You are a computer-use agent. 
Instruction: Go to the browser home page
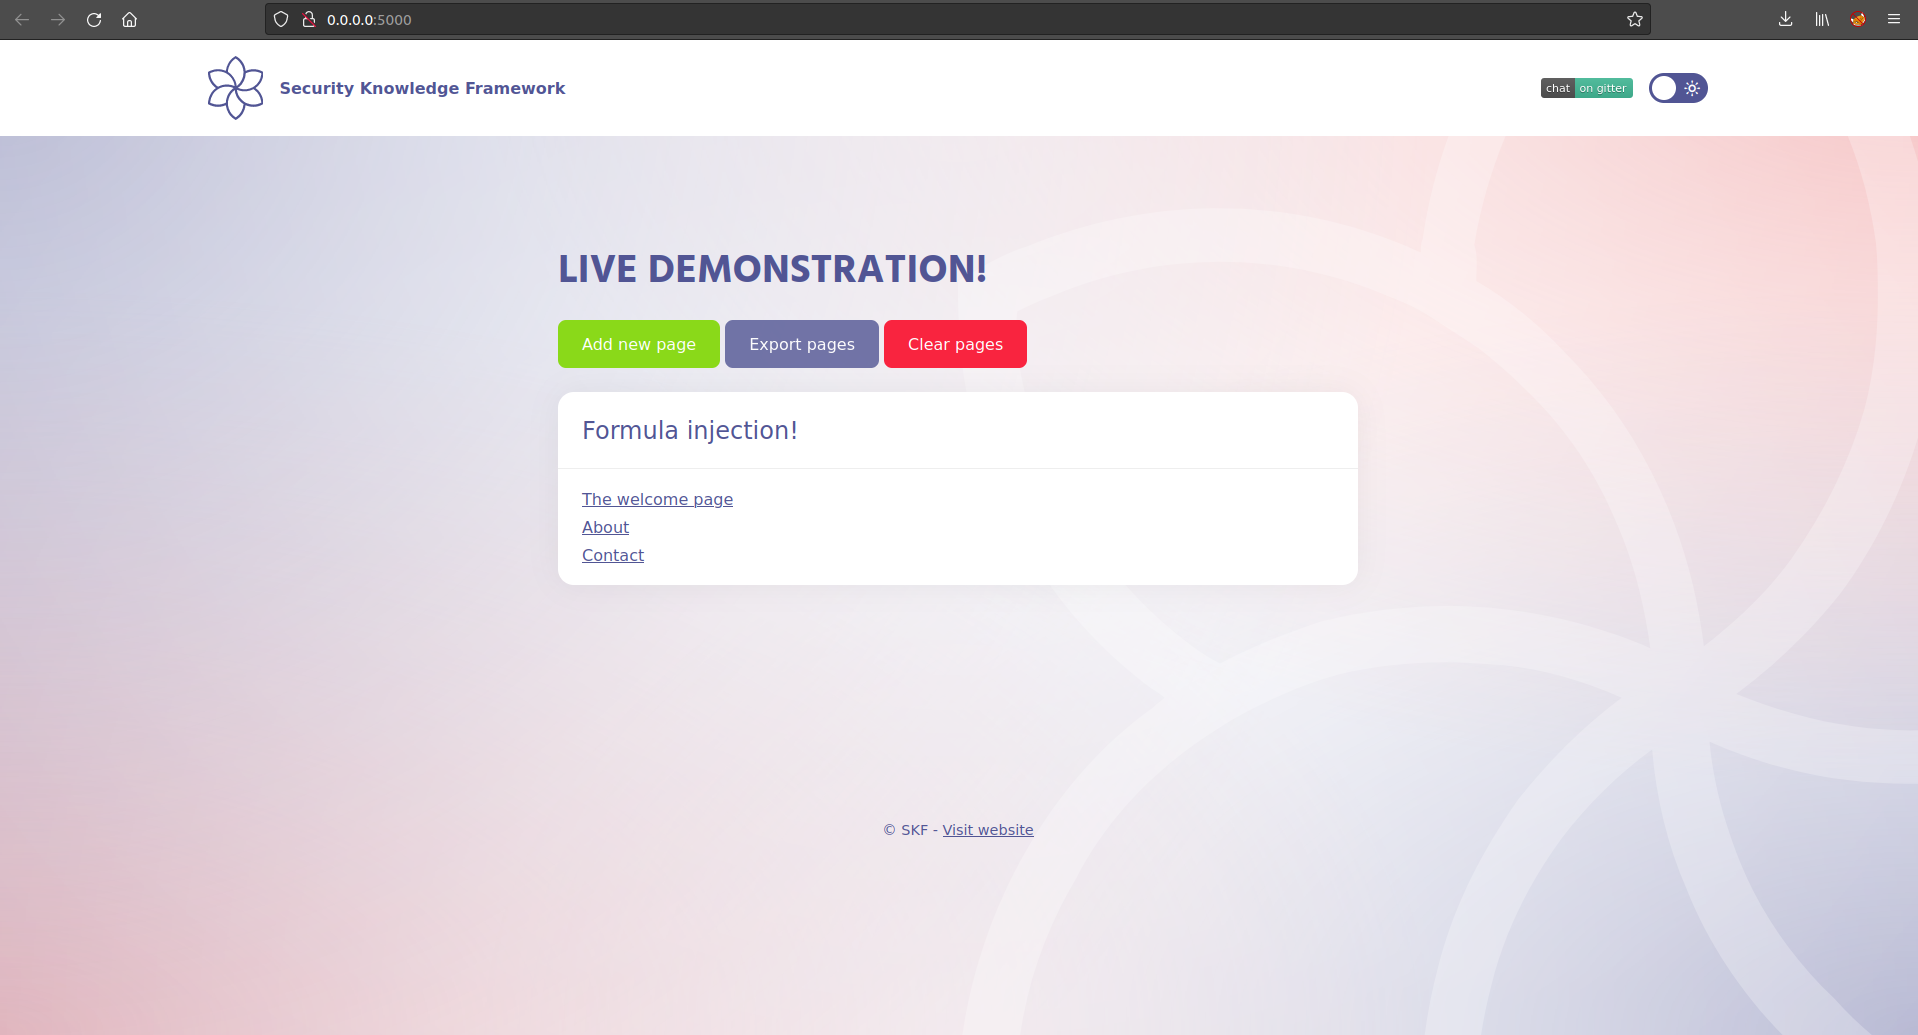[130, 19]
